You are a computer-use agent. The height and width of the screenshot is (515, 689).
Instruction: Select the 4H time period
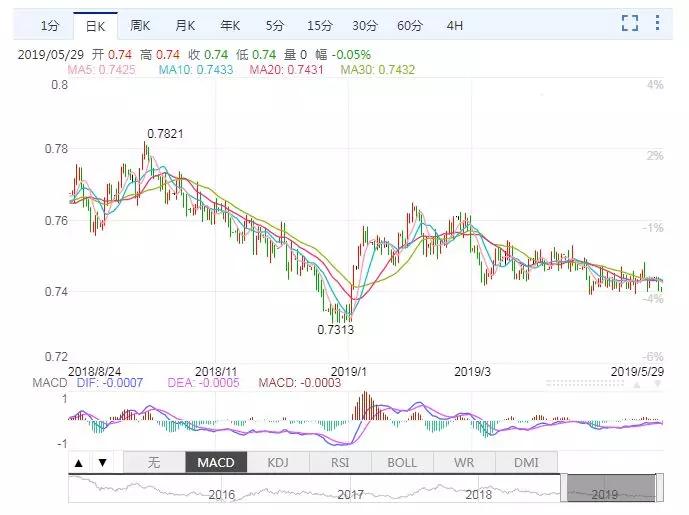[x=455, y=25]
